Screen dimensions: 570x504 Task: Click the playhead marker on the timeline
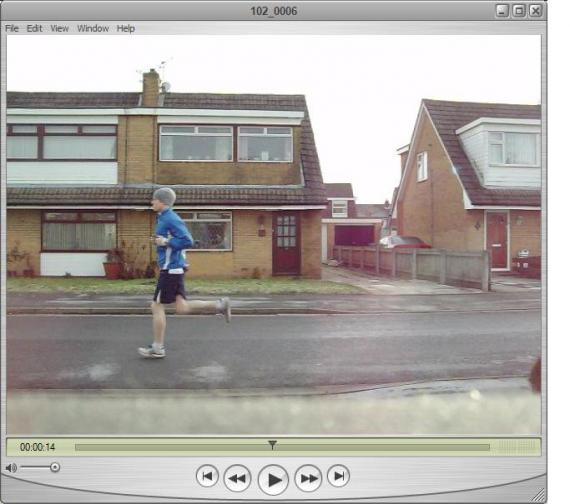(x=272, y=445)
